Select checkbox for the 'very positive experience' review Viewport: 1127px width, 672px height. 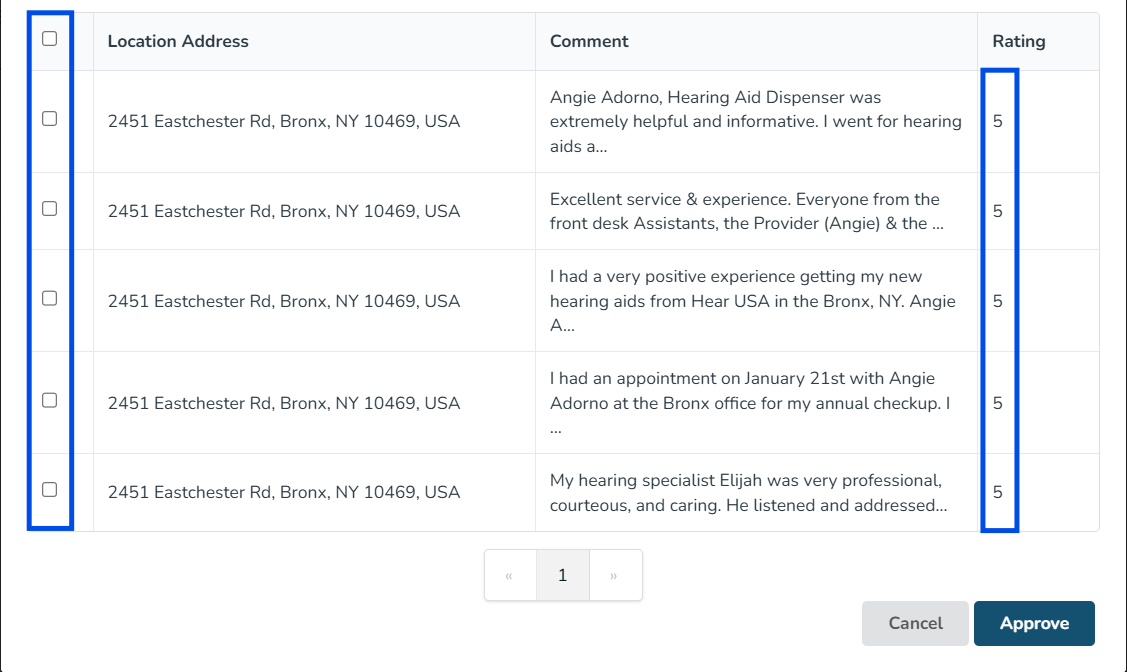[49, 299]
